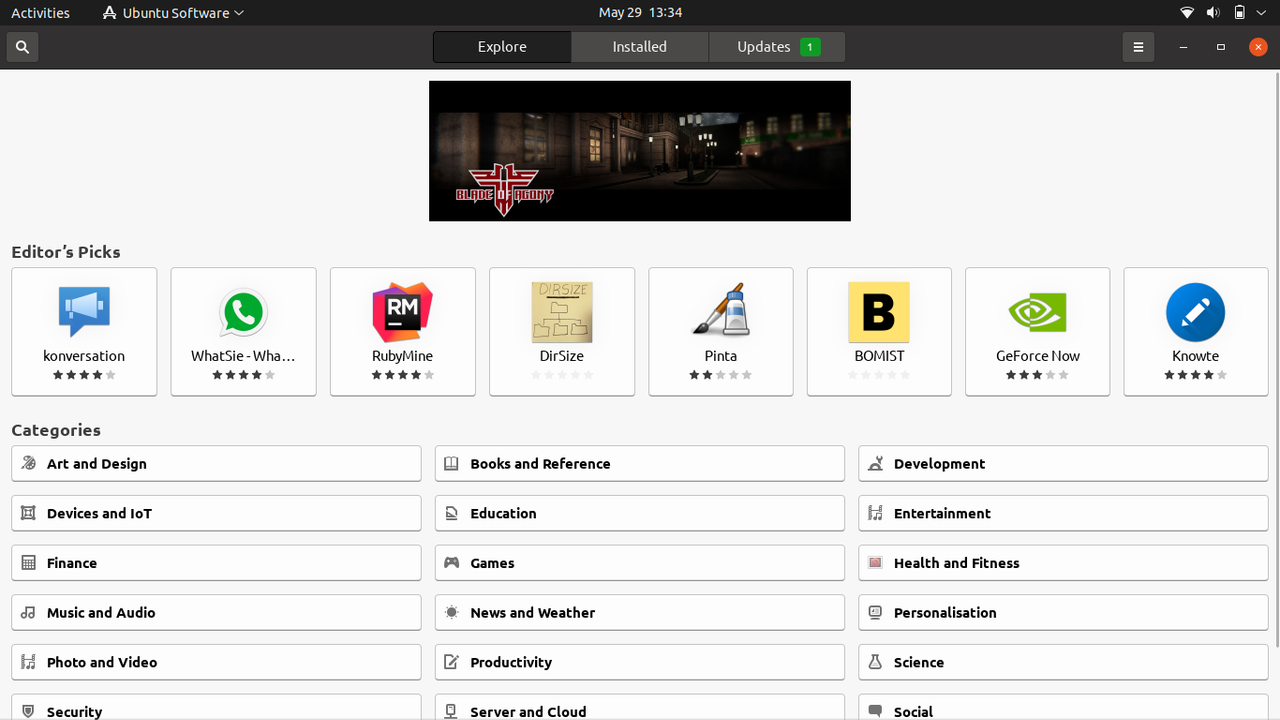Browse the Development category

tap(1063, 464)
